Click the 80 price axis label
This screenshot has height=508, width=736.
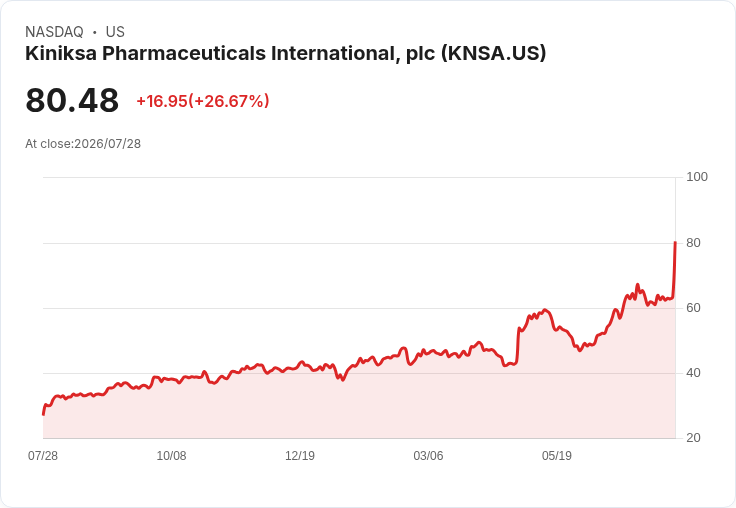point(693,243)
